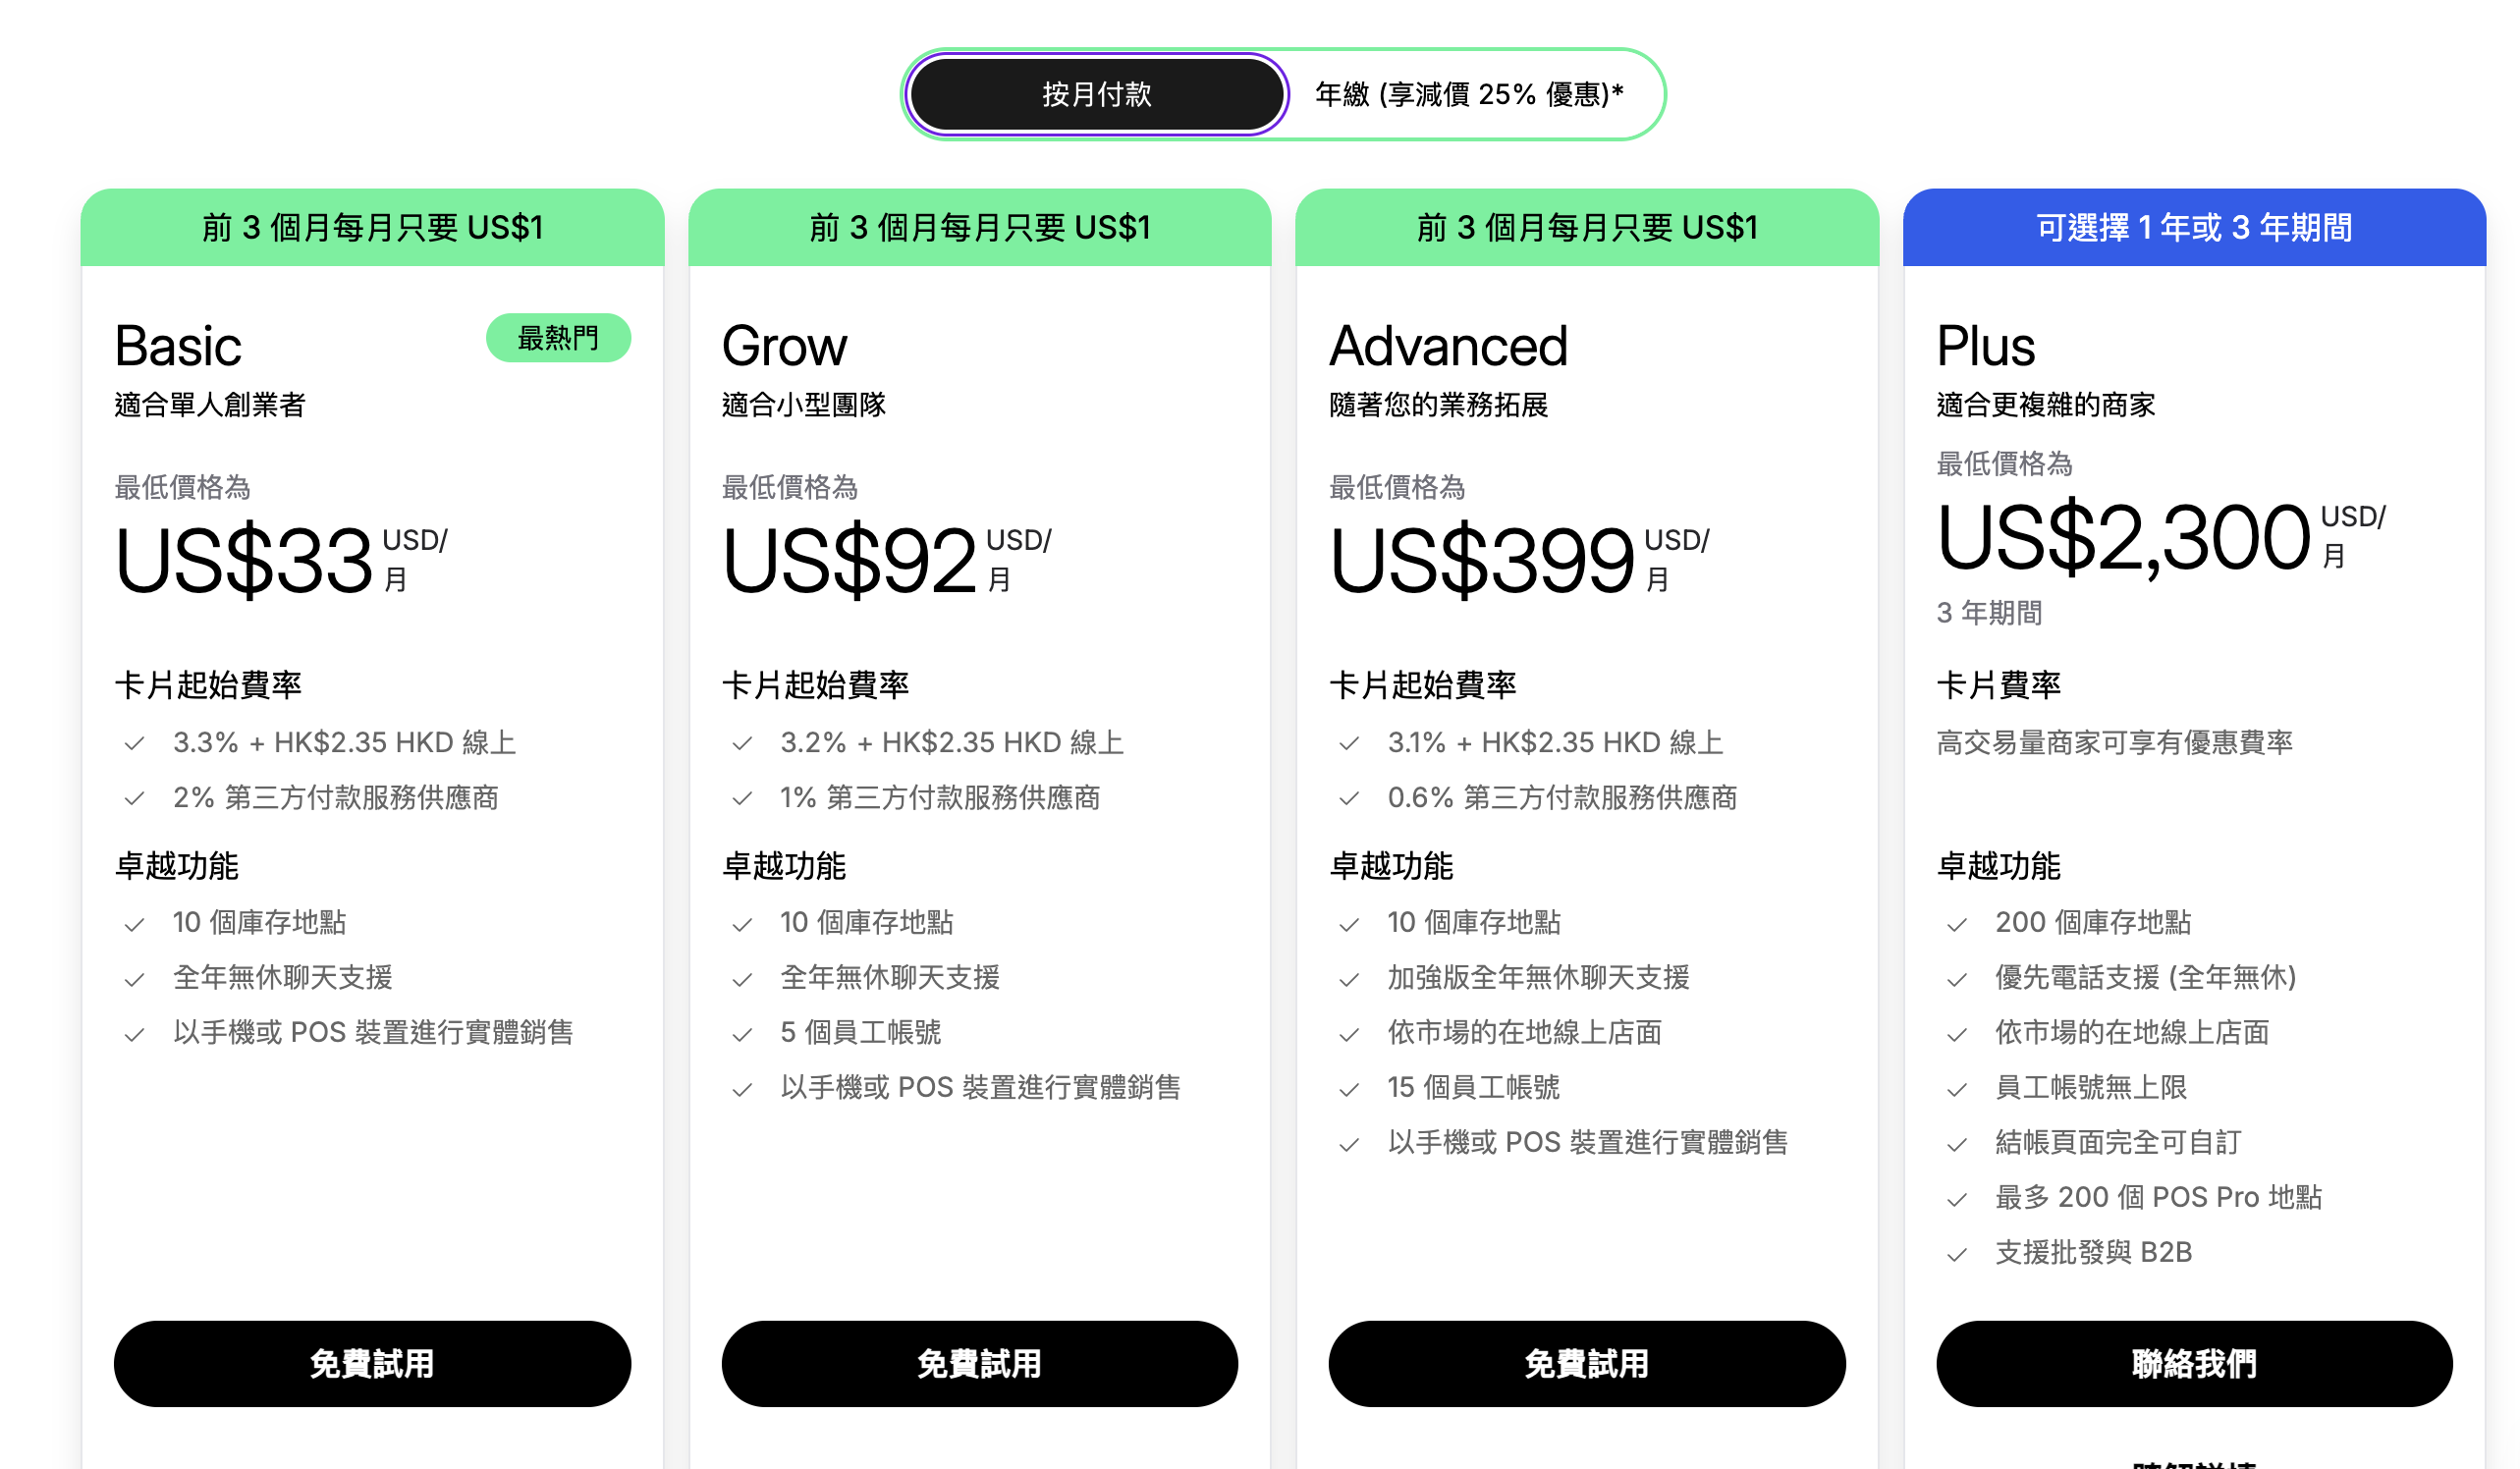Click the checkmark beside 支援批發與 B2B in Plus
The image size is (2520, 1469).
click(x=1956, y=1251)
